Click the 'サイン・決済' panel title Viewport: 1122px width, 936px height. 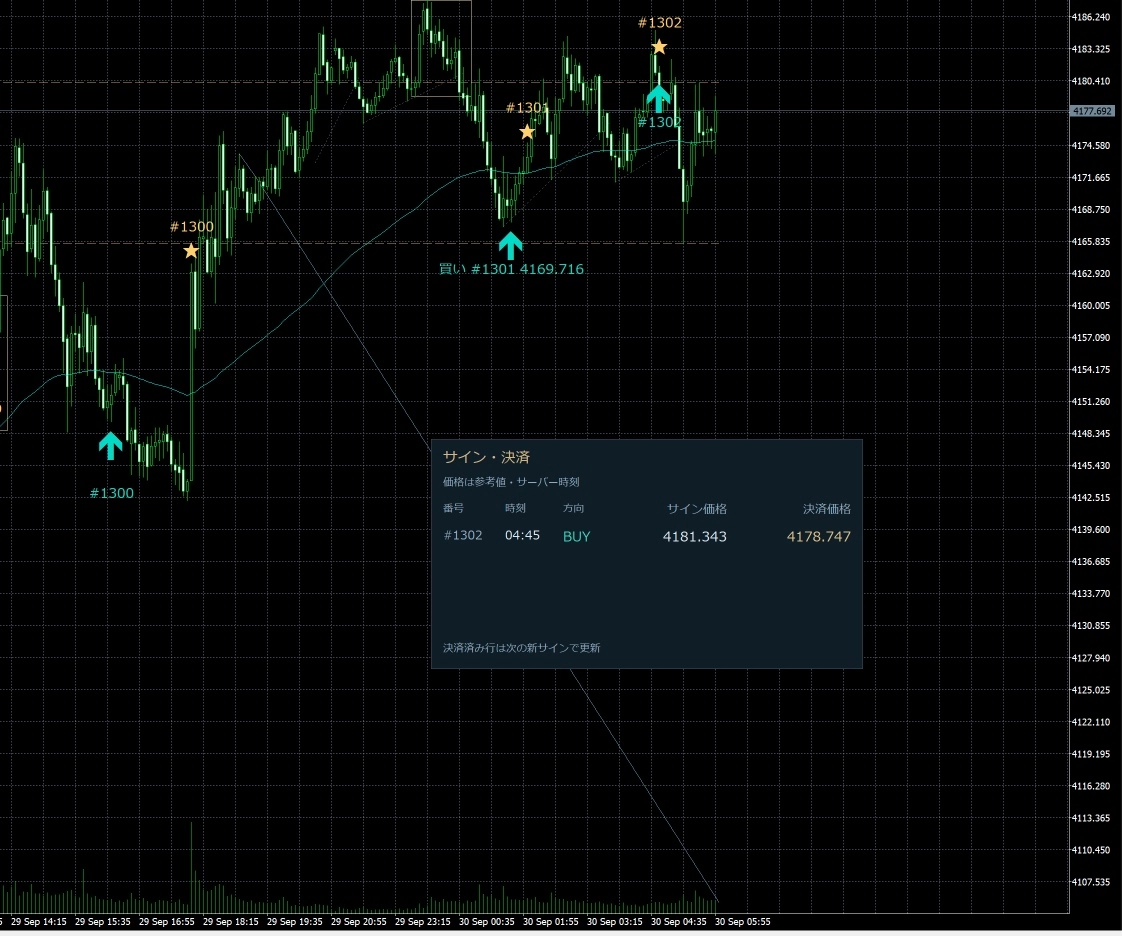(487, 457)
